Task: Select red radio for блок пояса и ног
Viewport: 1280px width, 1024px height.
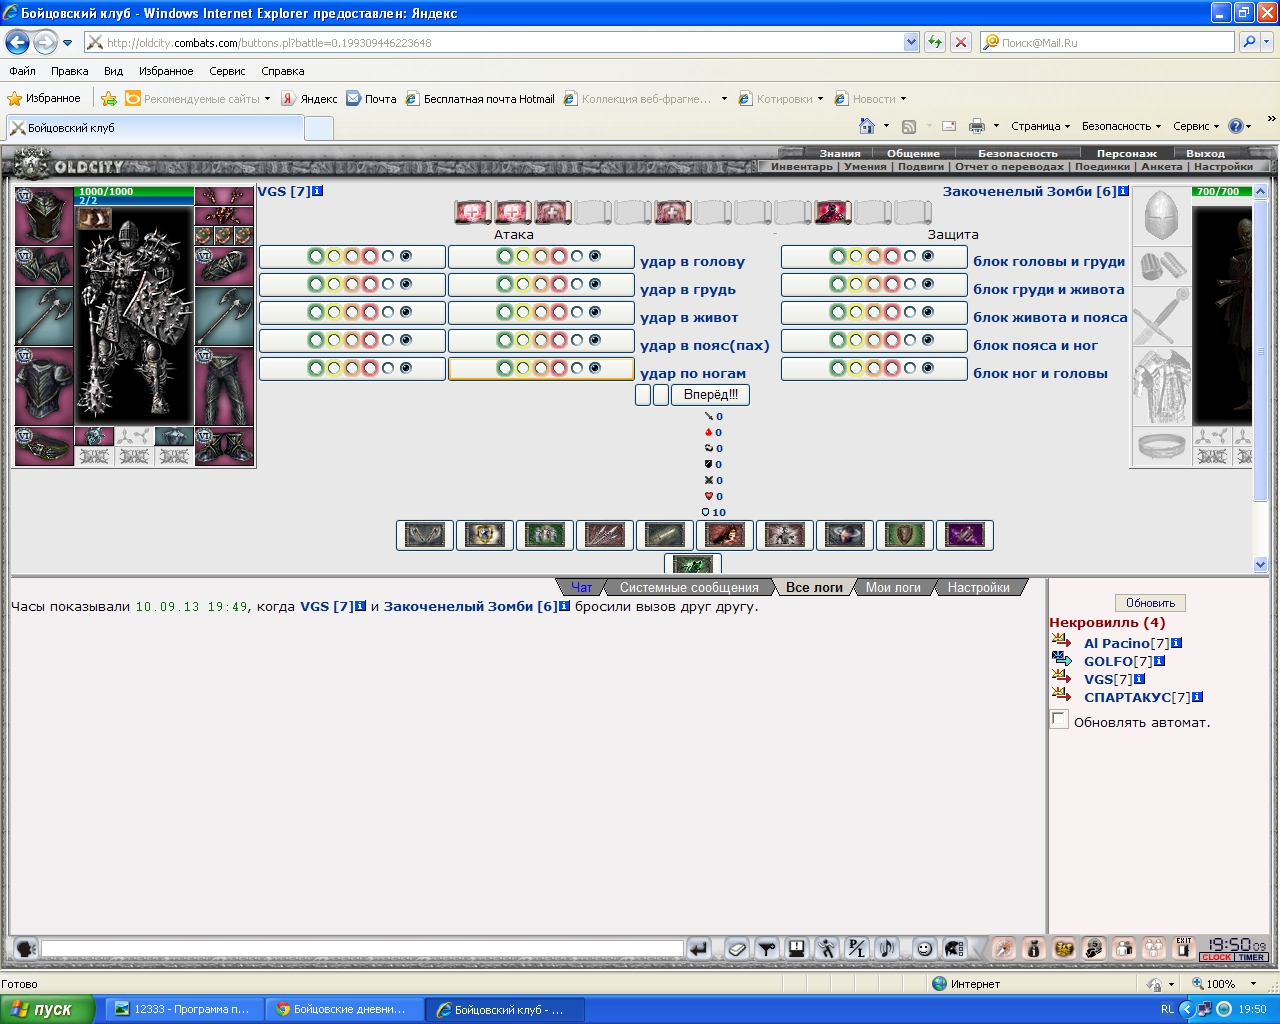Action: click(x=892, y=341)
